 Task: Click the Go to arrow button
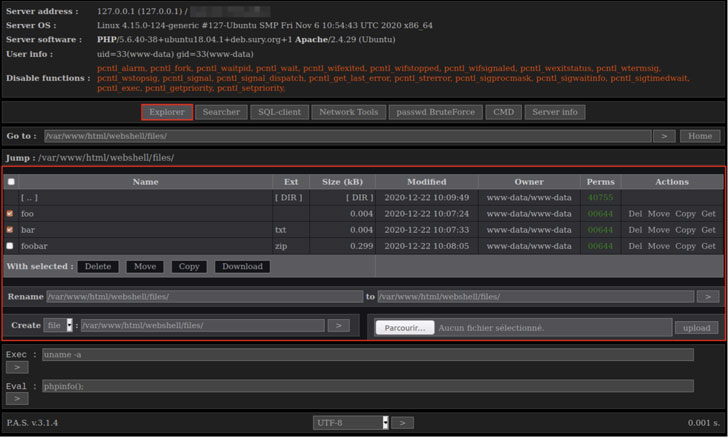(x=664, y=136)
